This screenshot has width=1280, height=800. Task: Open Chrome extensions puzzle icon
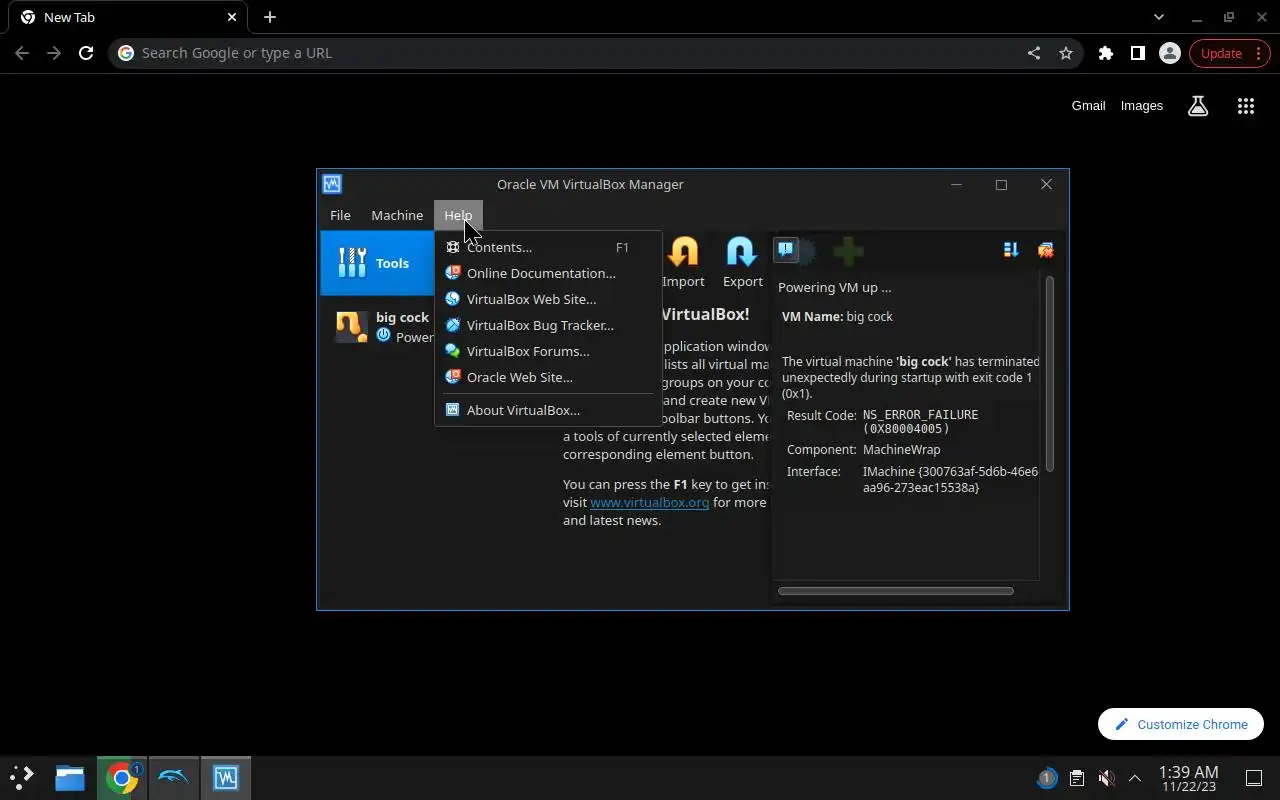[1105, 53]
